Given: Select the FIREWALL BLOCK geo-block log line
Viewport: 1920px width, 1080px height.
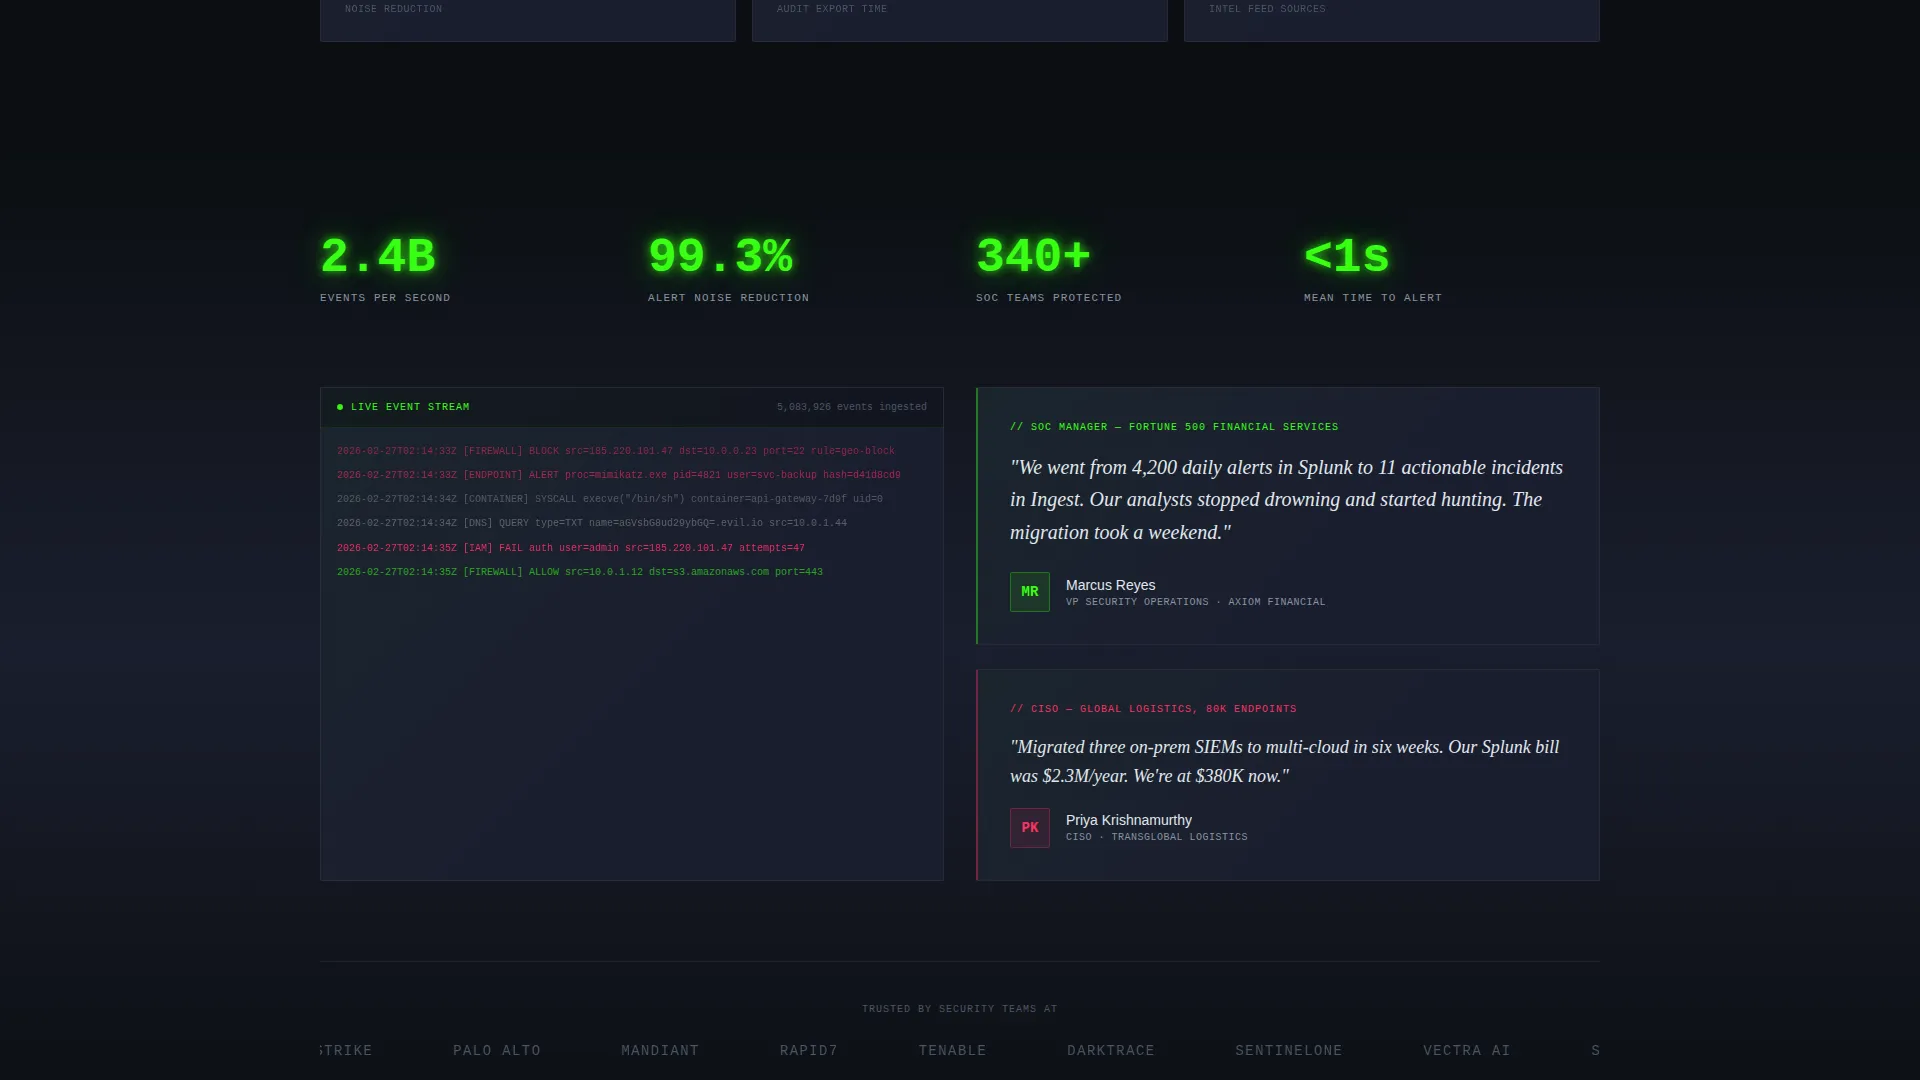Looking at the screenshot, I should click(x=616, y=451).
